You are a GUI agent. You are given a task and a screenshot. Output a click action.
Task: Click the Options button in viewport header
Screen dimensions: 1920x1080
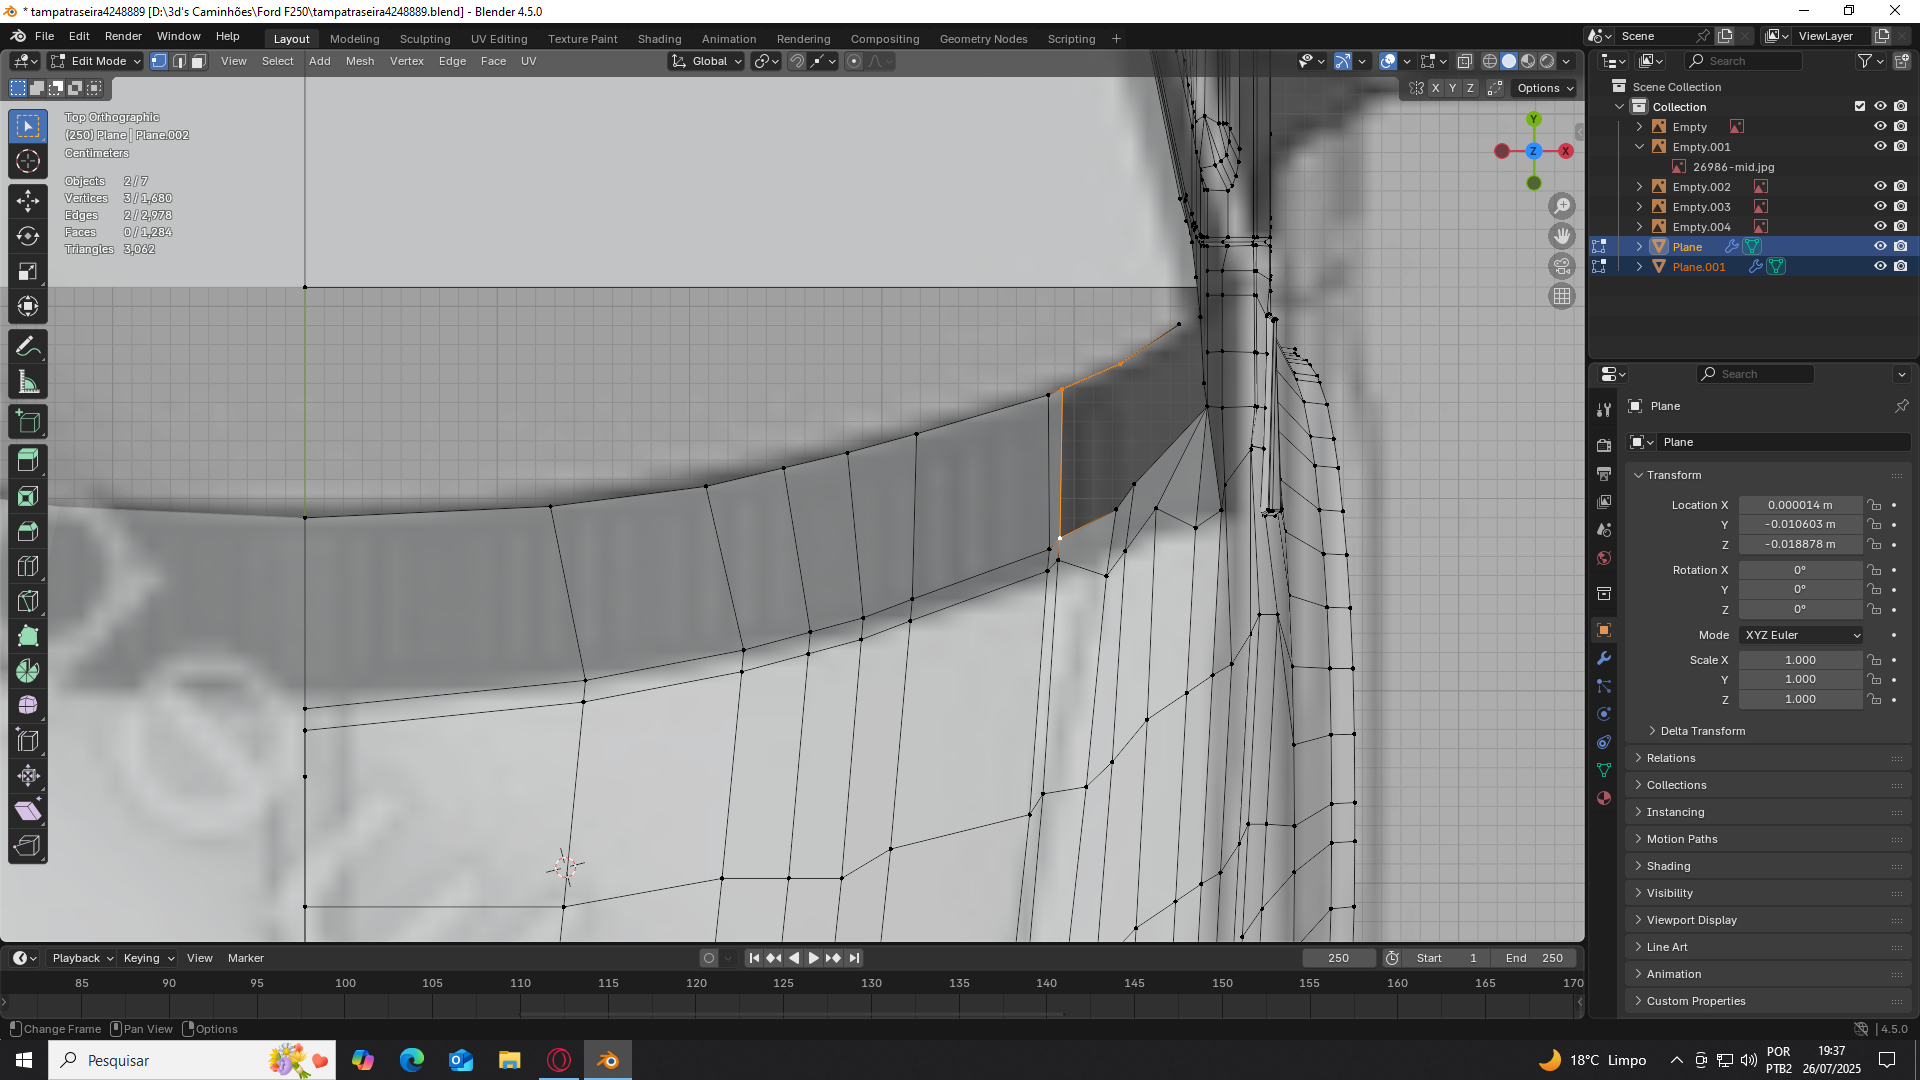click(x=1544, y=88)
